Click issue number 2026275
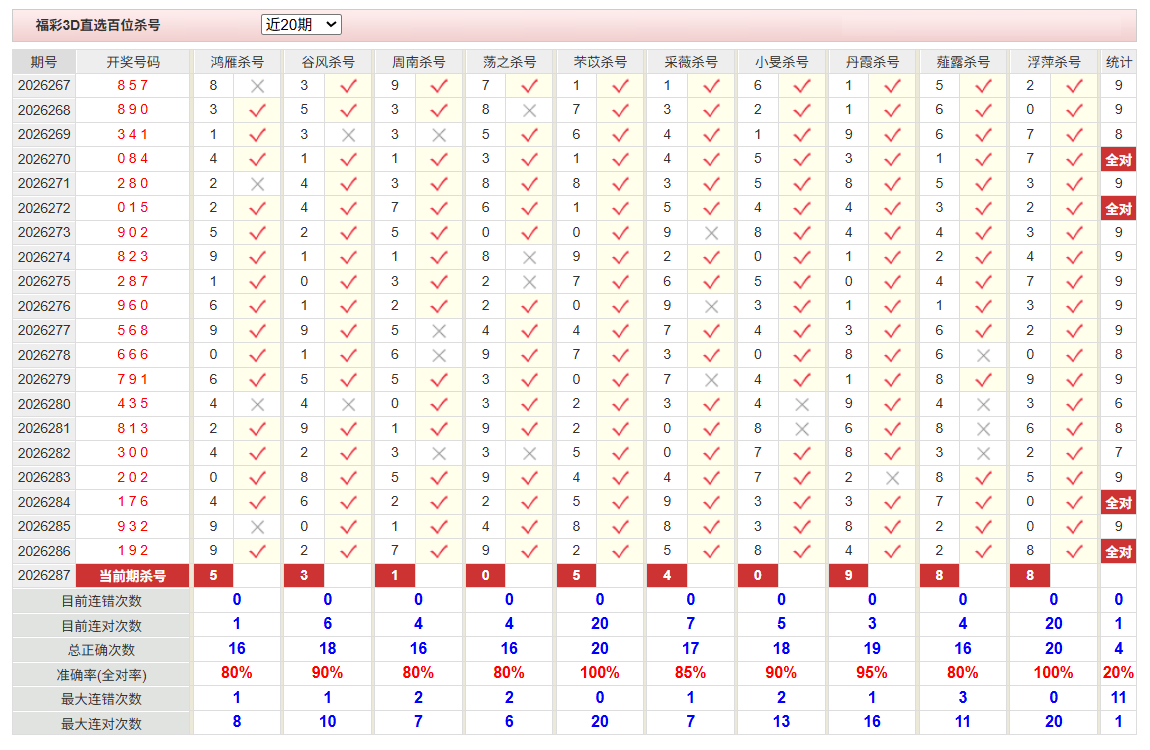Image resolution: width=1150 pixels, height=750 pixels. click(x=44, y=282)
